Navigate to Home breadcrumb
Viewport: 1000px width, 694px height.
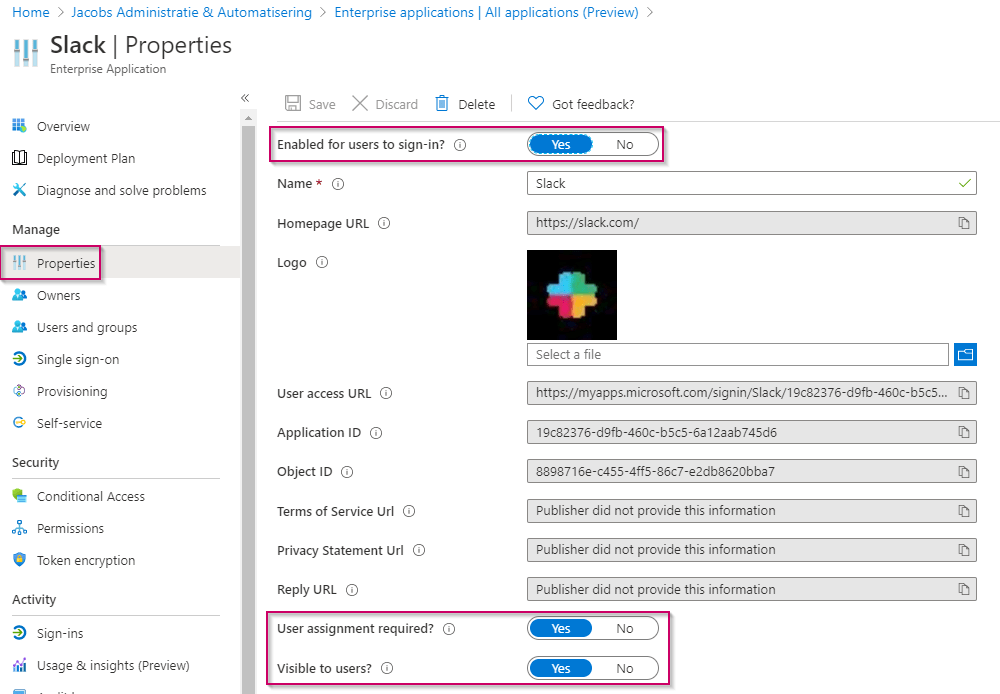coord(31,12)
